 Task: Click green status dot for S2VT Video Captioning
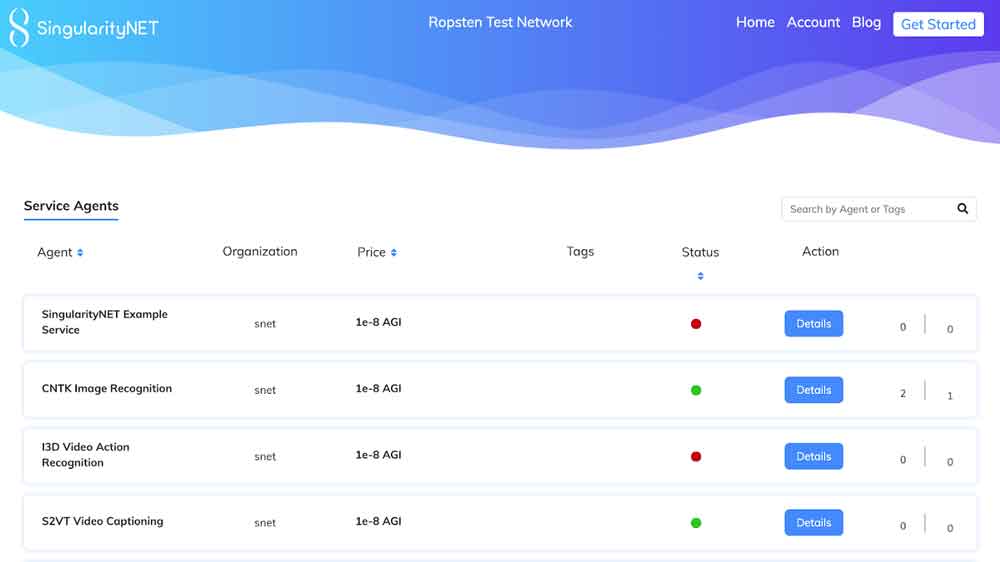(696, 523)
